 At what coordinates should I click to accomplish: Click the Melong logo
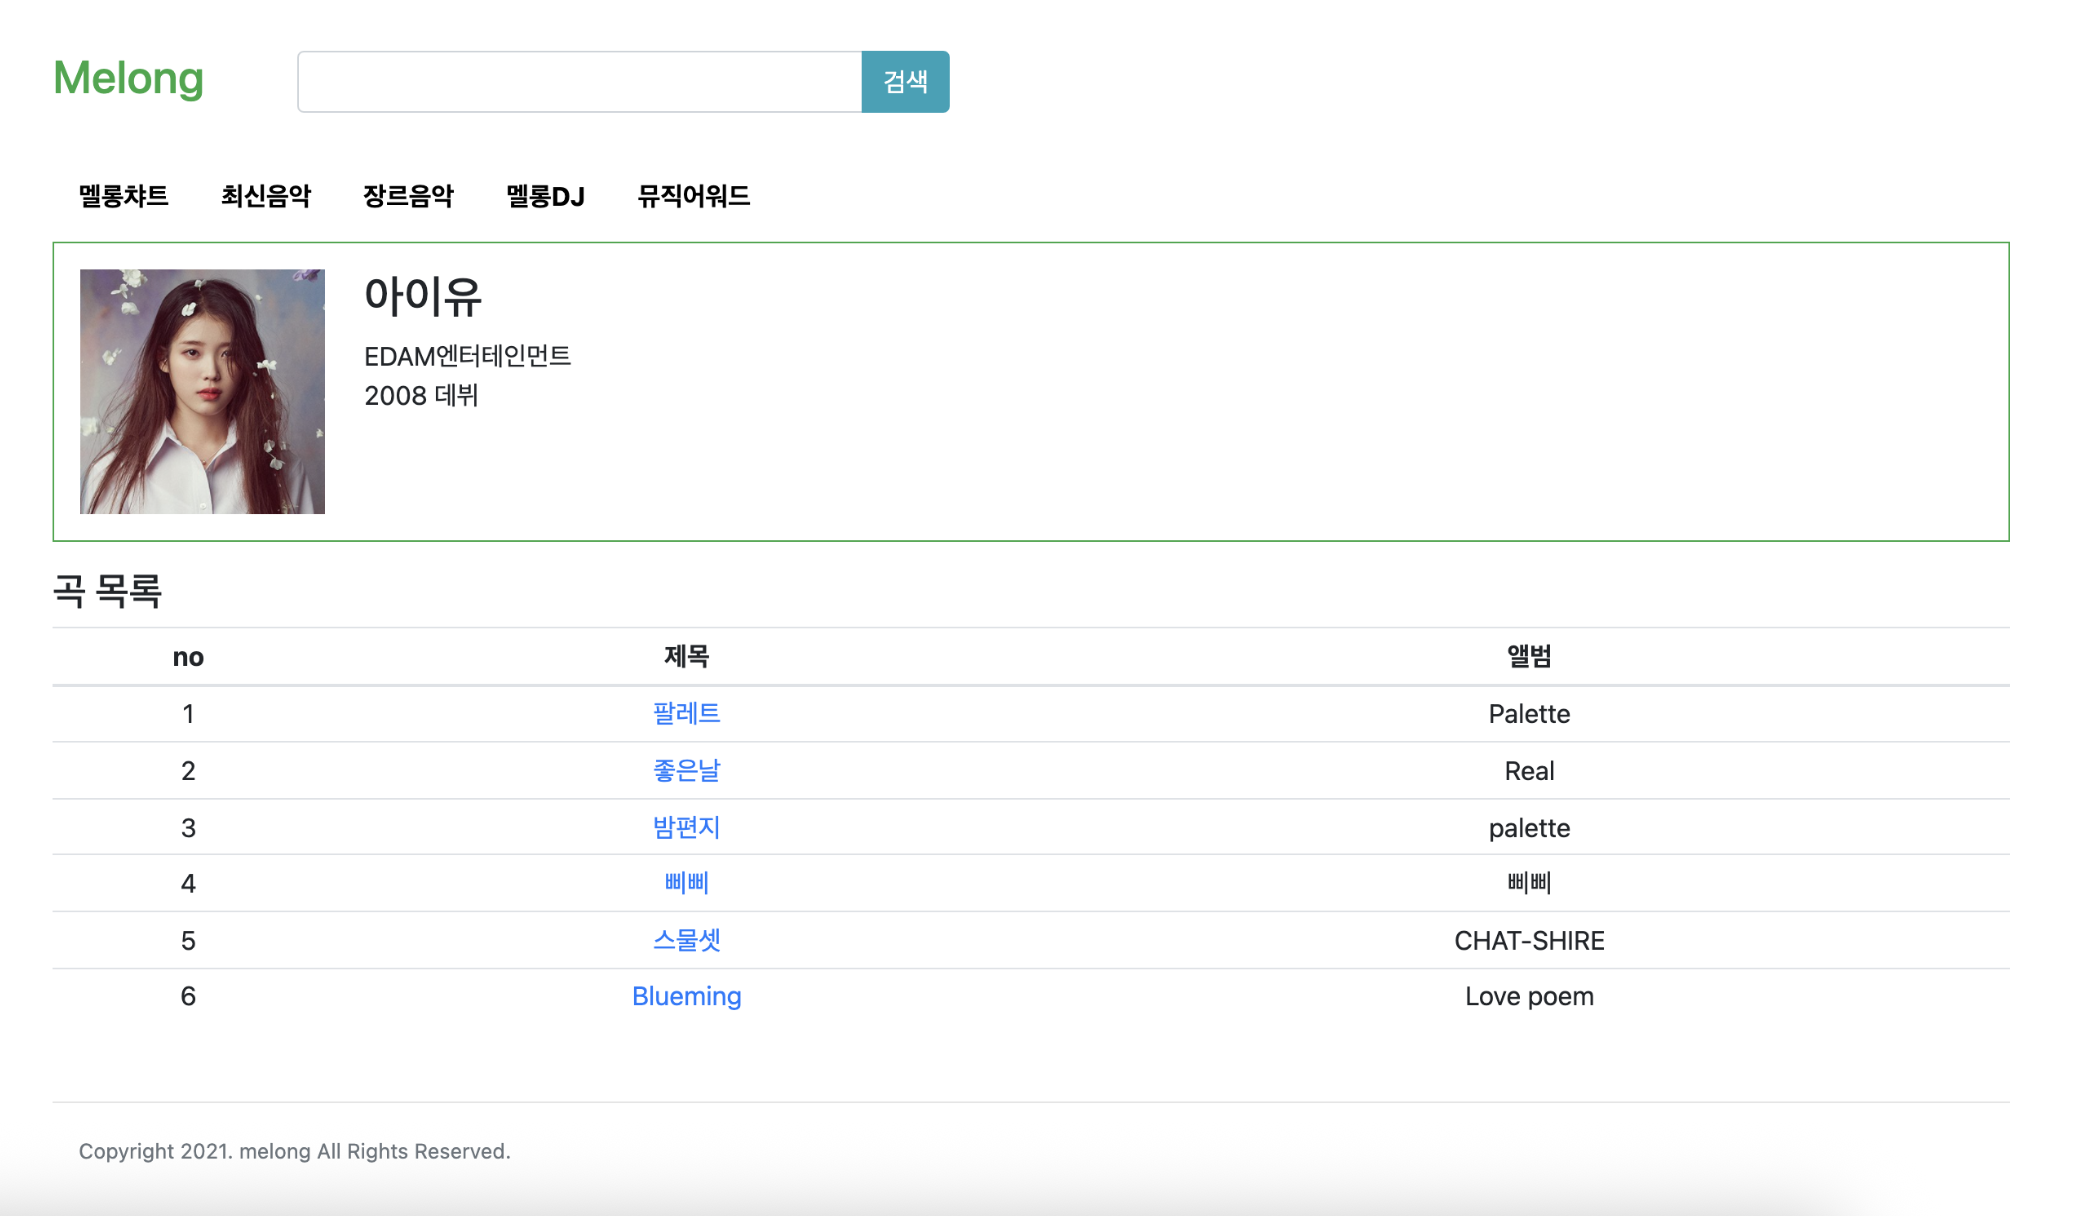coord(128,79)
